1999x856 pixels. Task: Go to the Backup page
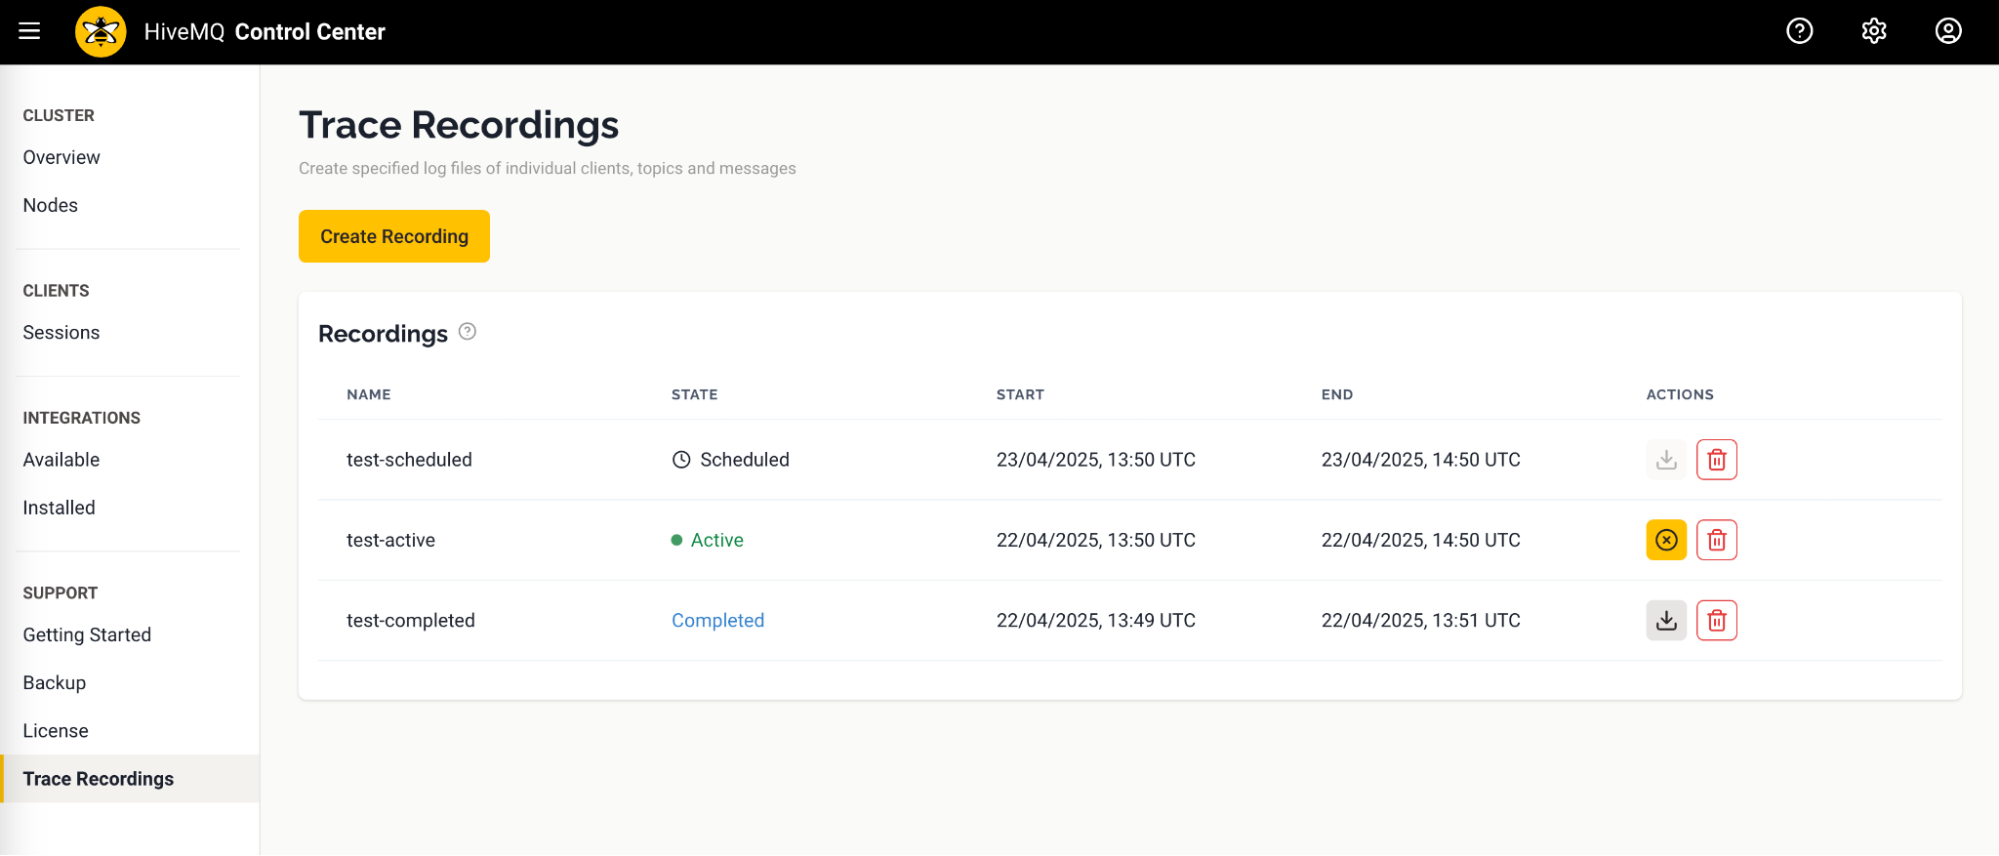[x=54, y=683]
